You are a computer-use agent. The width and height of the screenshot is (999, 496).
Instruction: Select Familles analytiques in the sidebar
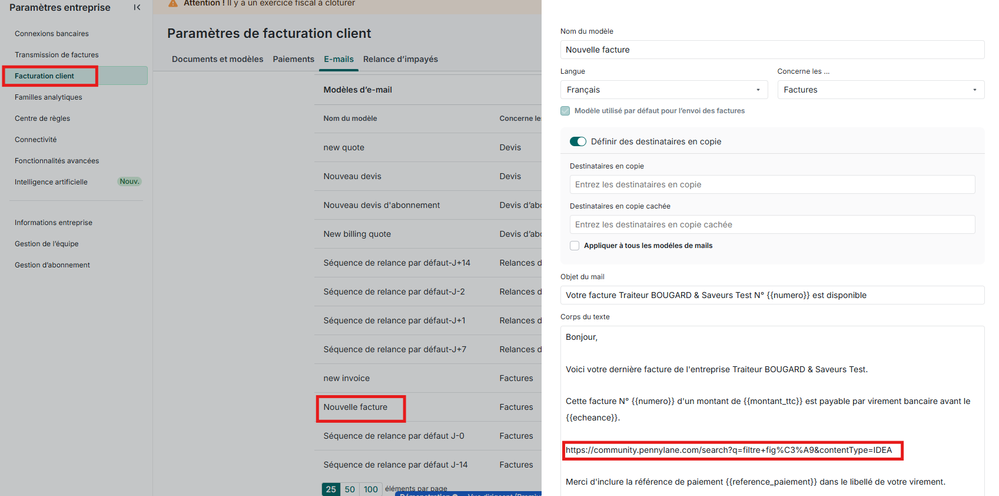(x=48, y=97)
